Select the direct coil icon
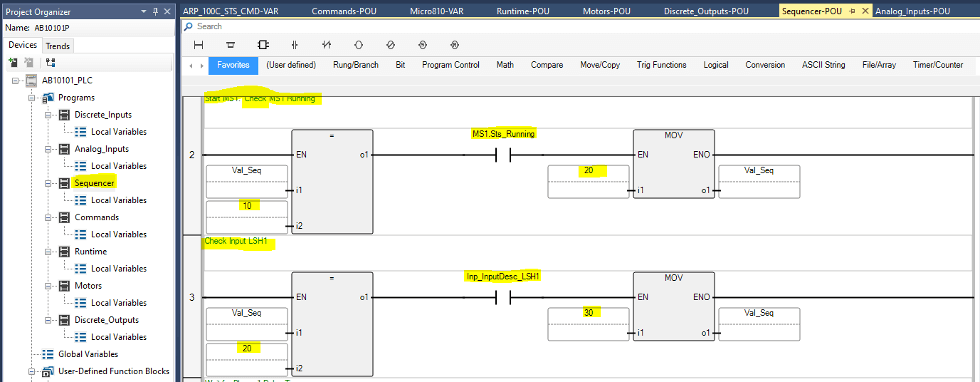980x382 pixels. coord(358,45)
